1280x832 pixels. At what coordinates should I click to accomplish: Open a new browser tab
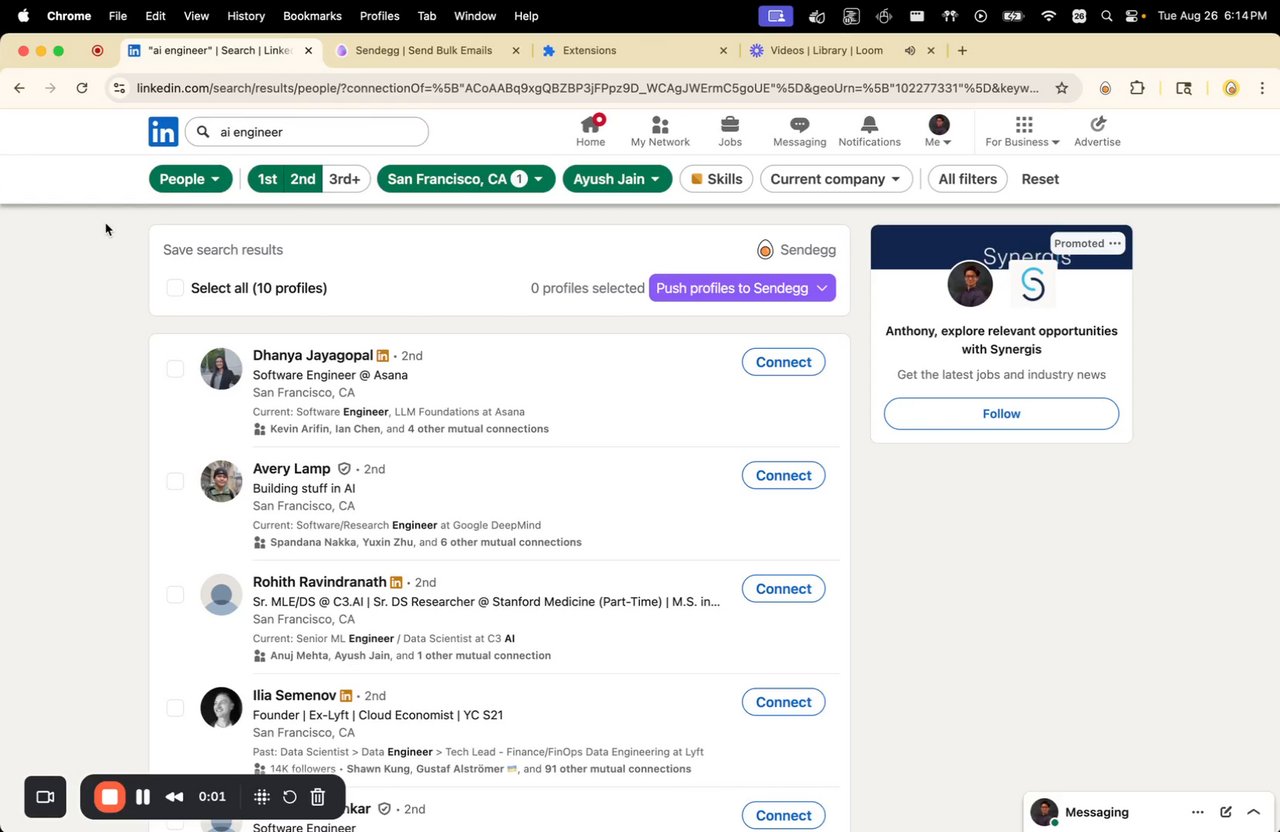click(x=962, y=50)
